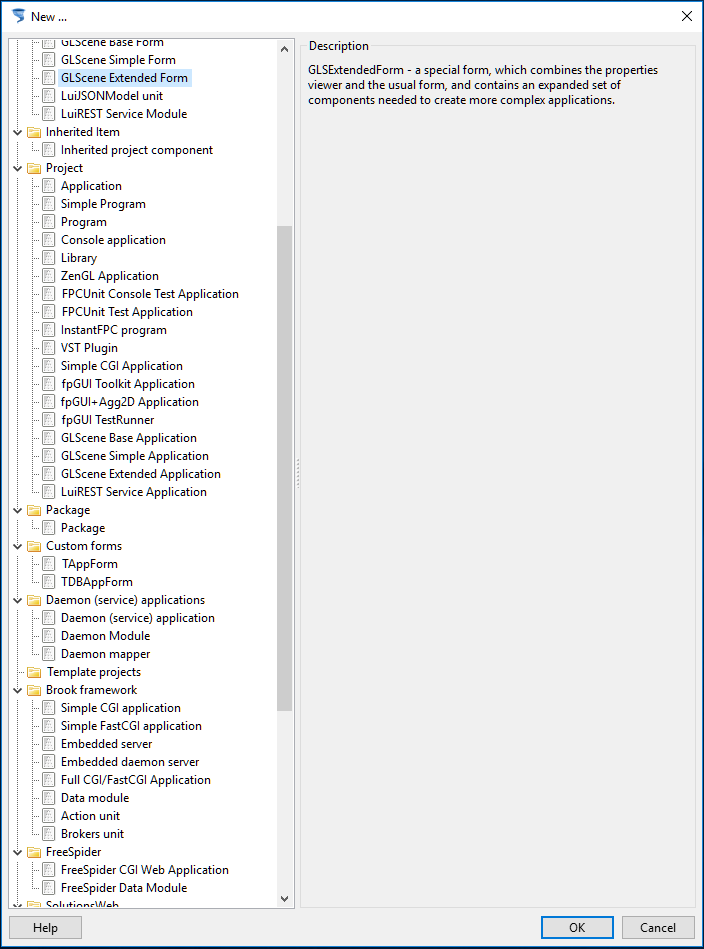
Task: Select GLScene Extended Form item
Action: (x=125, y=78)
